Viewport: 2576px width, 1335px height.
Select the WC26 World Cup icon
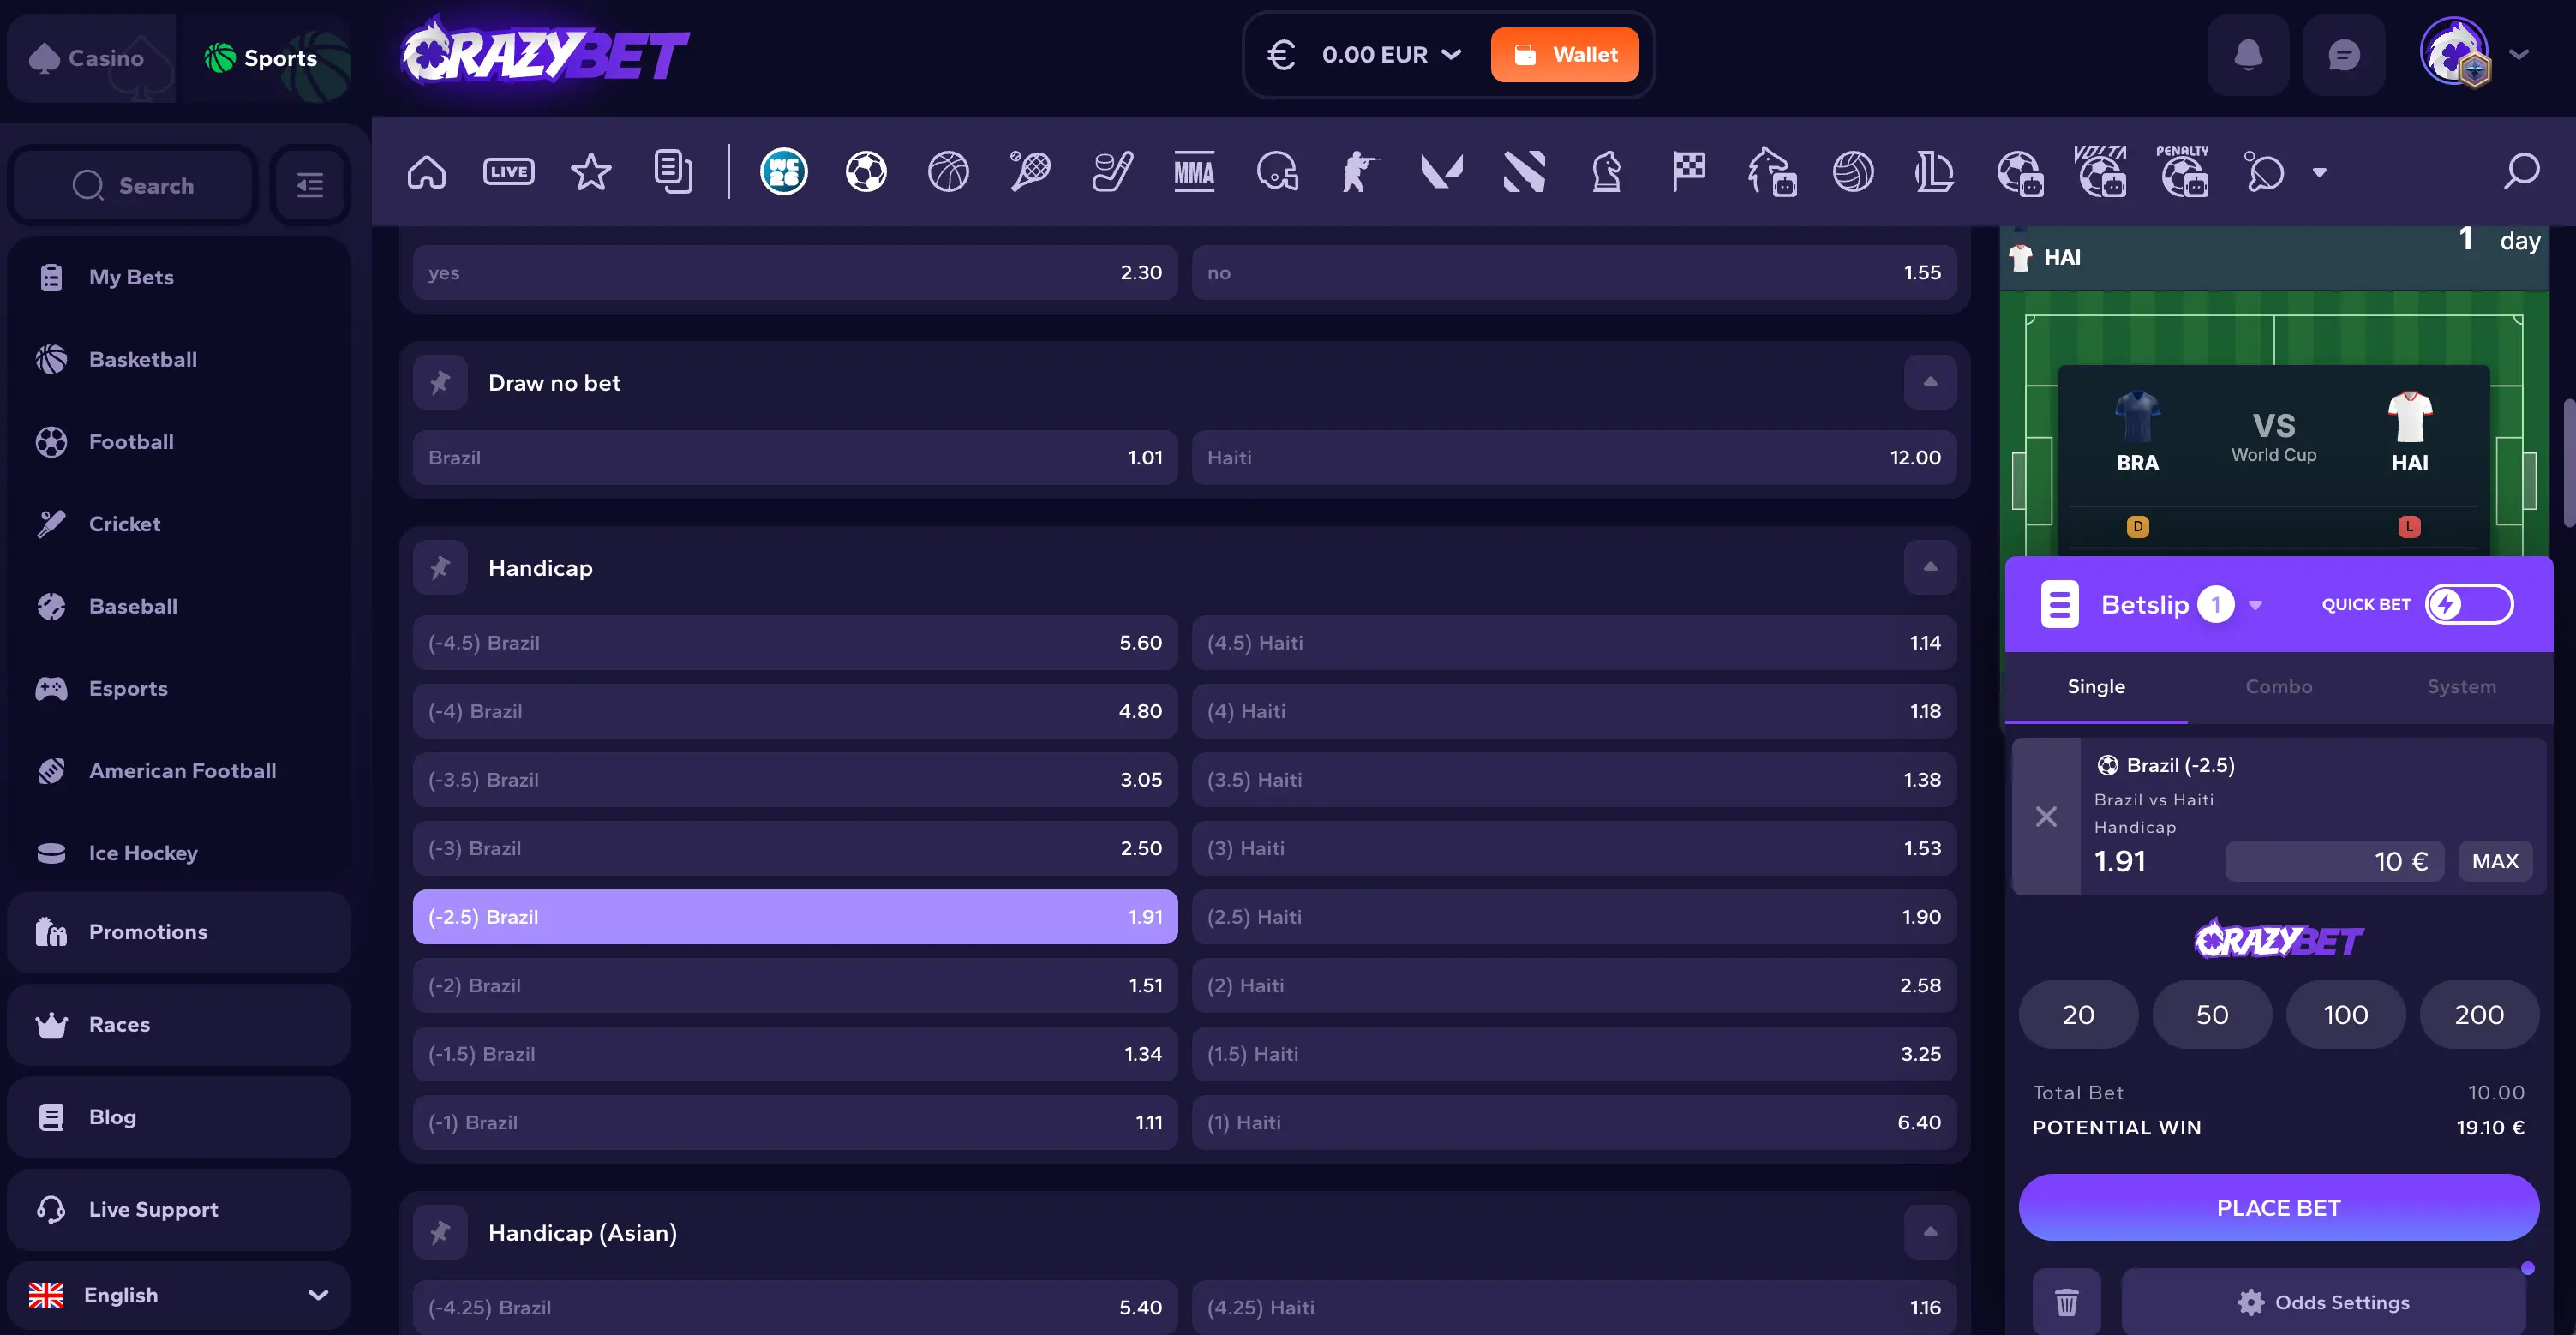coord(784,172)
